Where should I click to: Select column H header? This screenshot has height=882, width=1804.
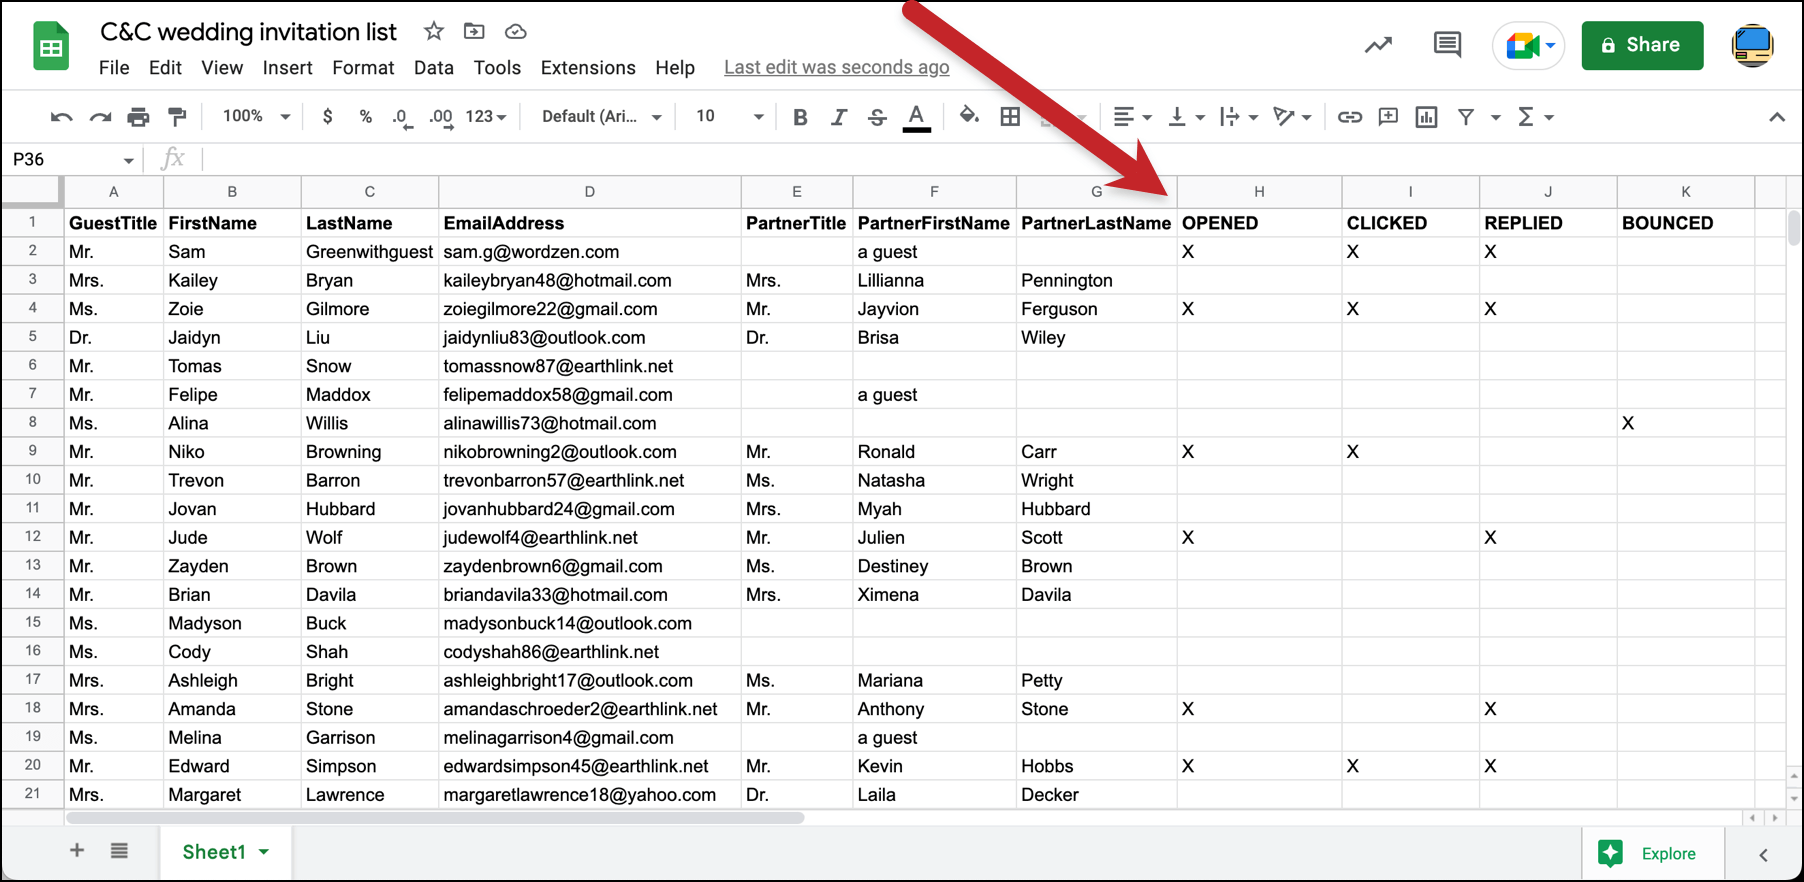pos(1259,192)
